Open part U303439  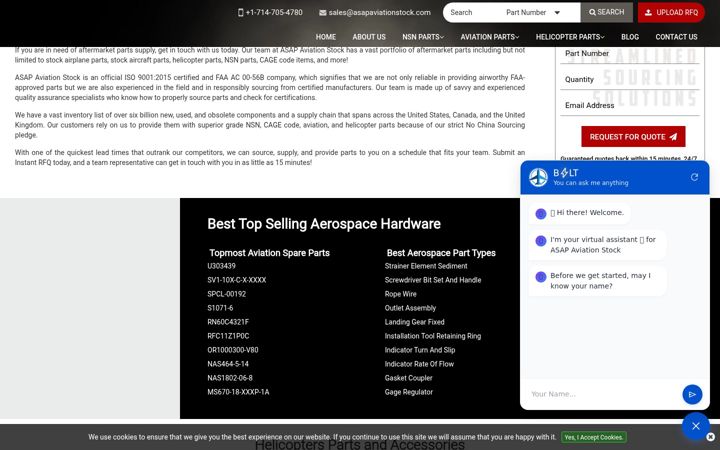221,266
